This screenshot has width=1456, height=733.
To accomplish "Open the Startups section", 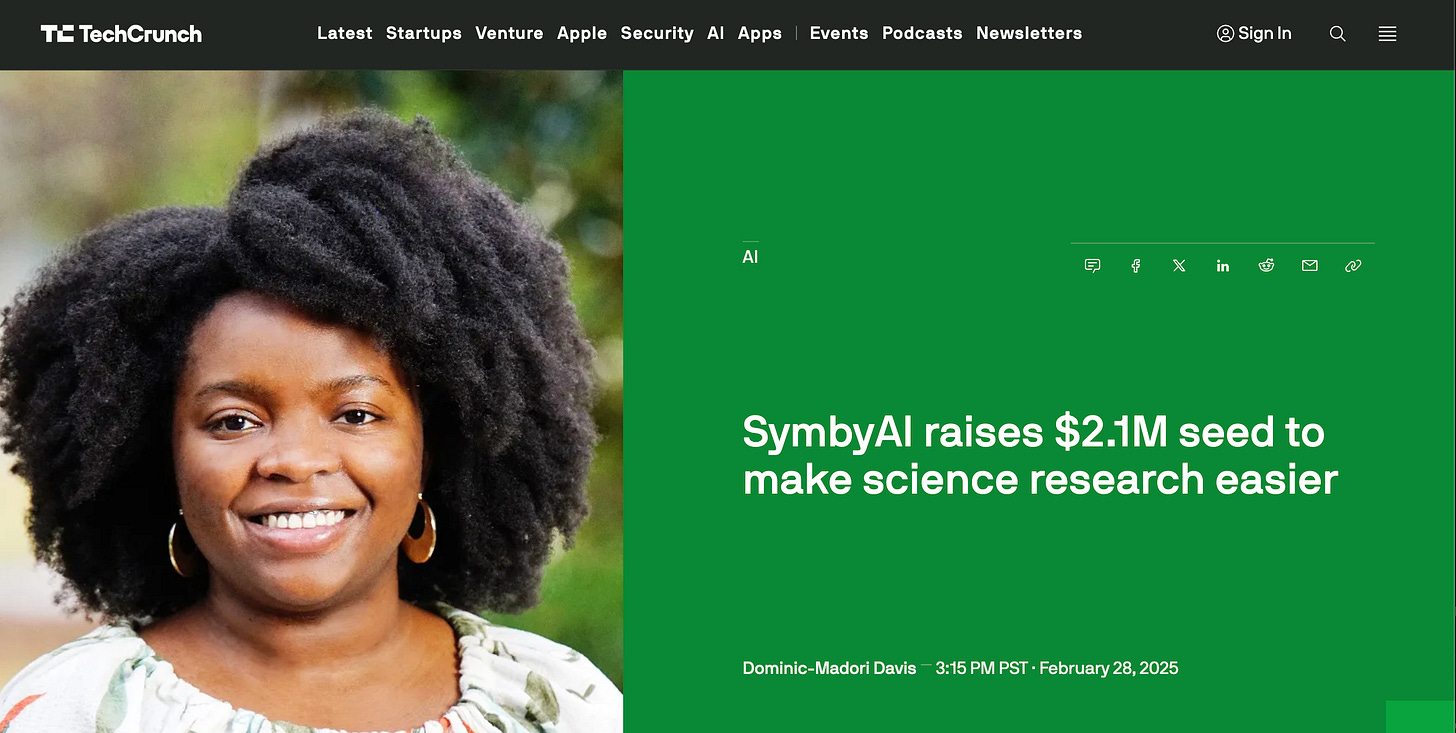I will point(424,33).
